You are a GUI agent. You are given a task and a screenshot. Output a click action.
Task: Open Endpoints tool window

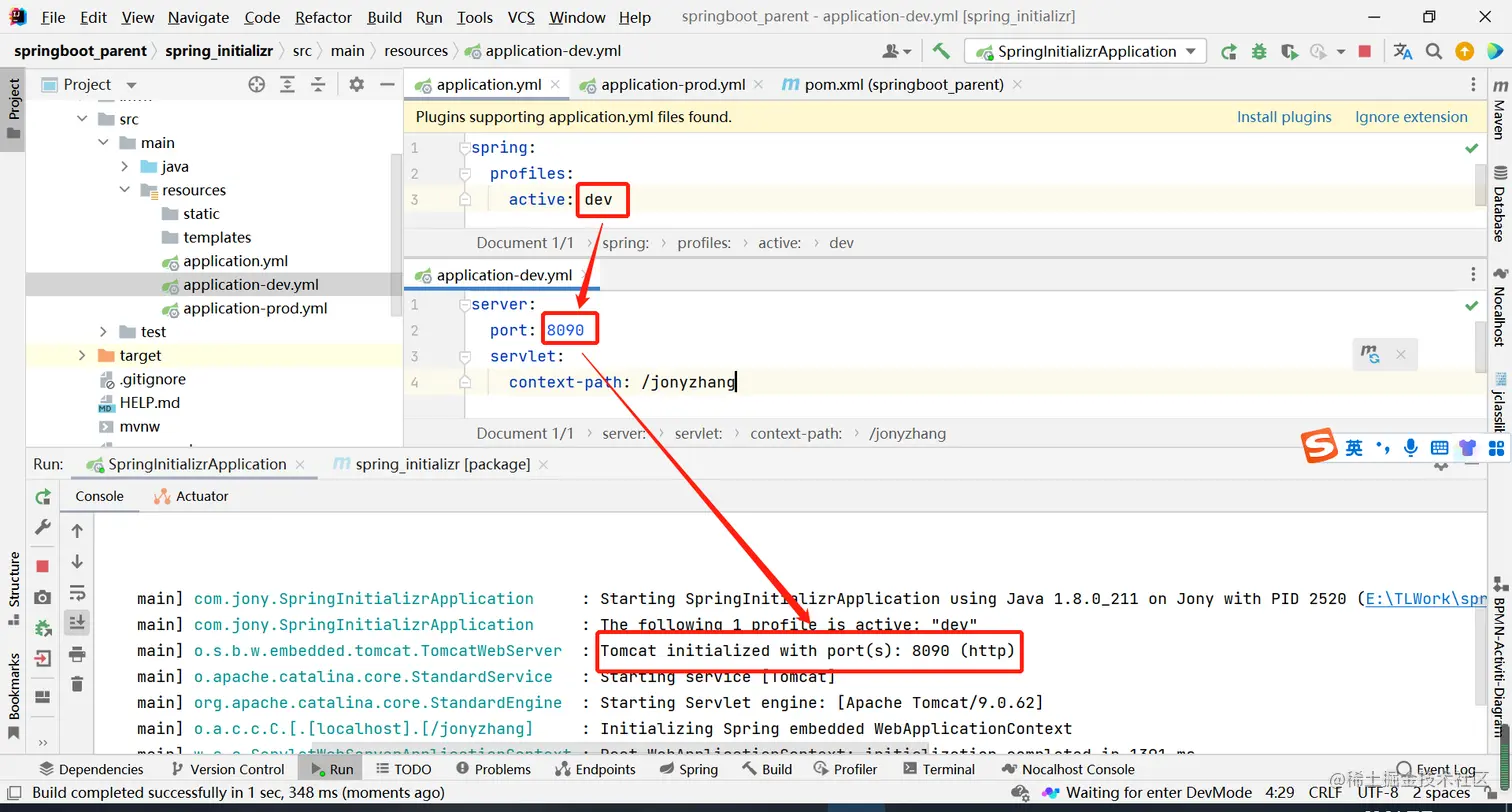click(596, 769)
